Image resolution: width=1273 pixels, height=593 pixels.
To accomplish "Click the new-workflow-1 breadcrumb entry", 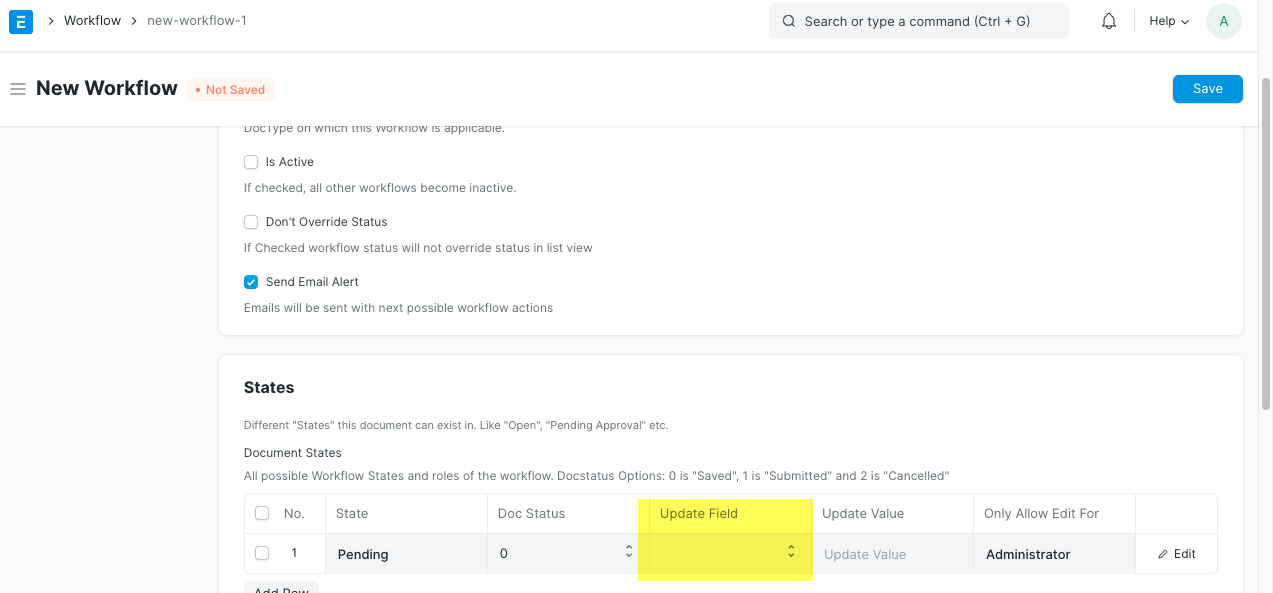I will tap(197, 20).
